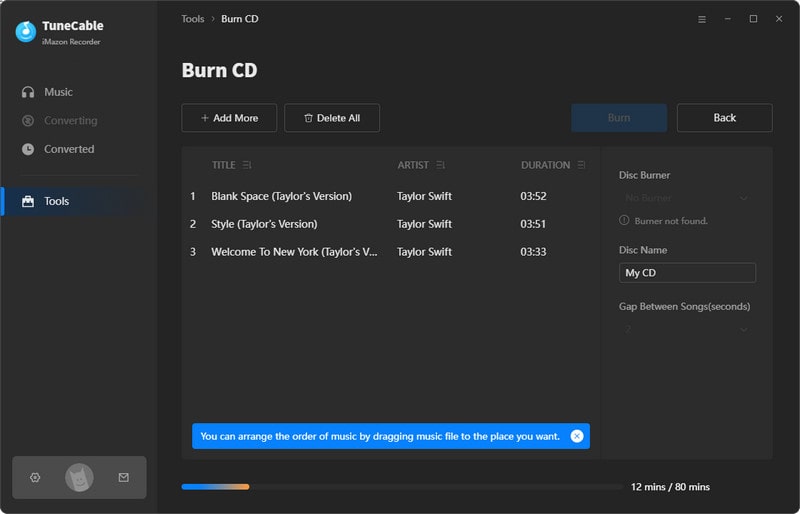Dismiss the drag-order tip banner
The image size is (800, 514).
coord(577,436)
